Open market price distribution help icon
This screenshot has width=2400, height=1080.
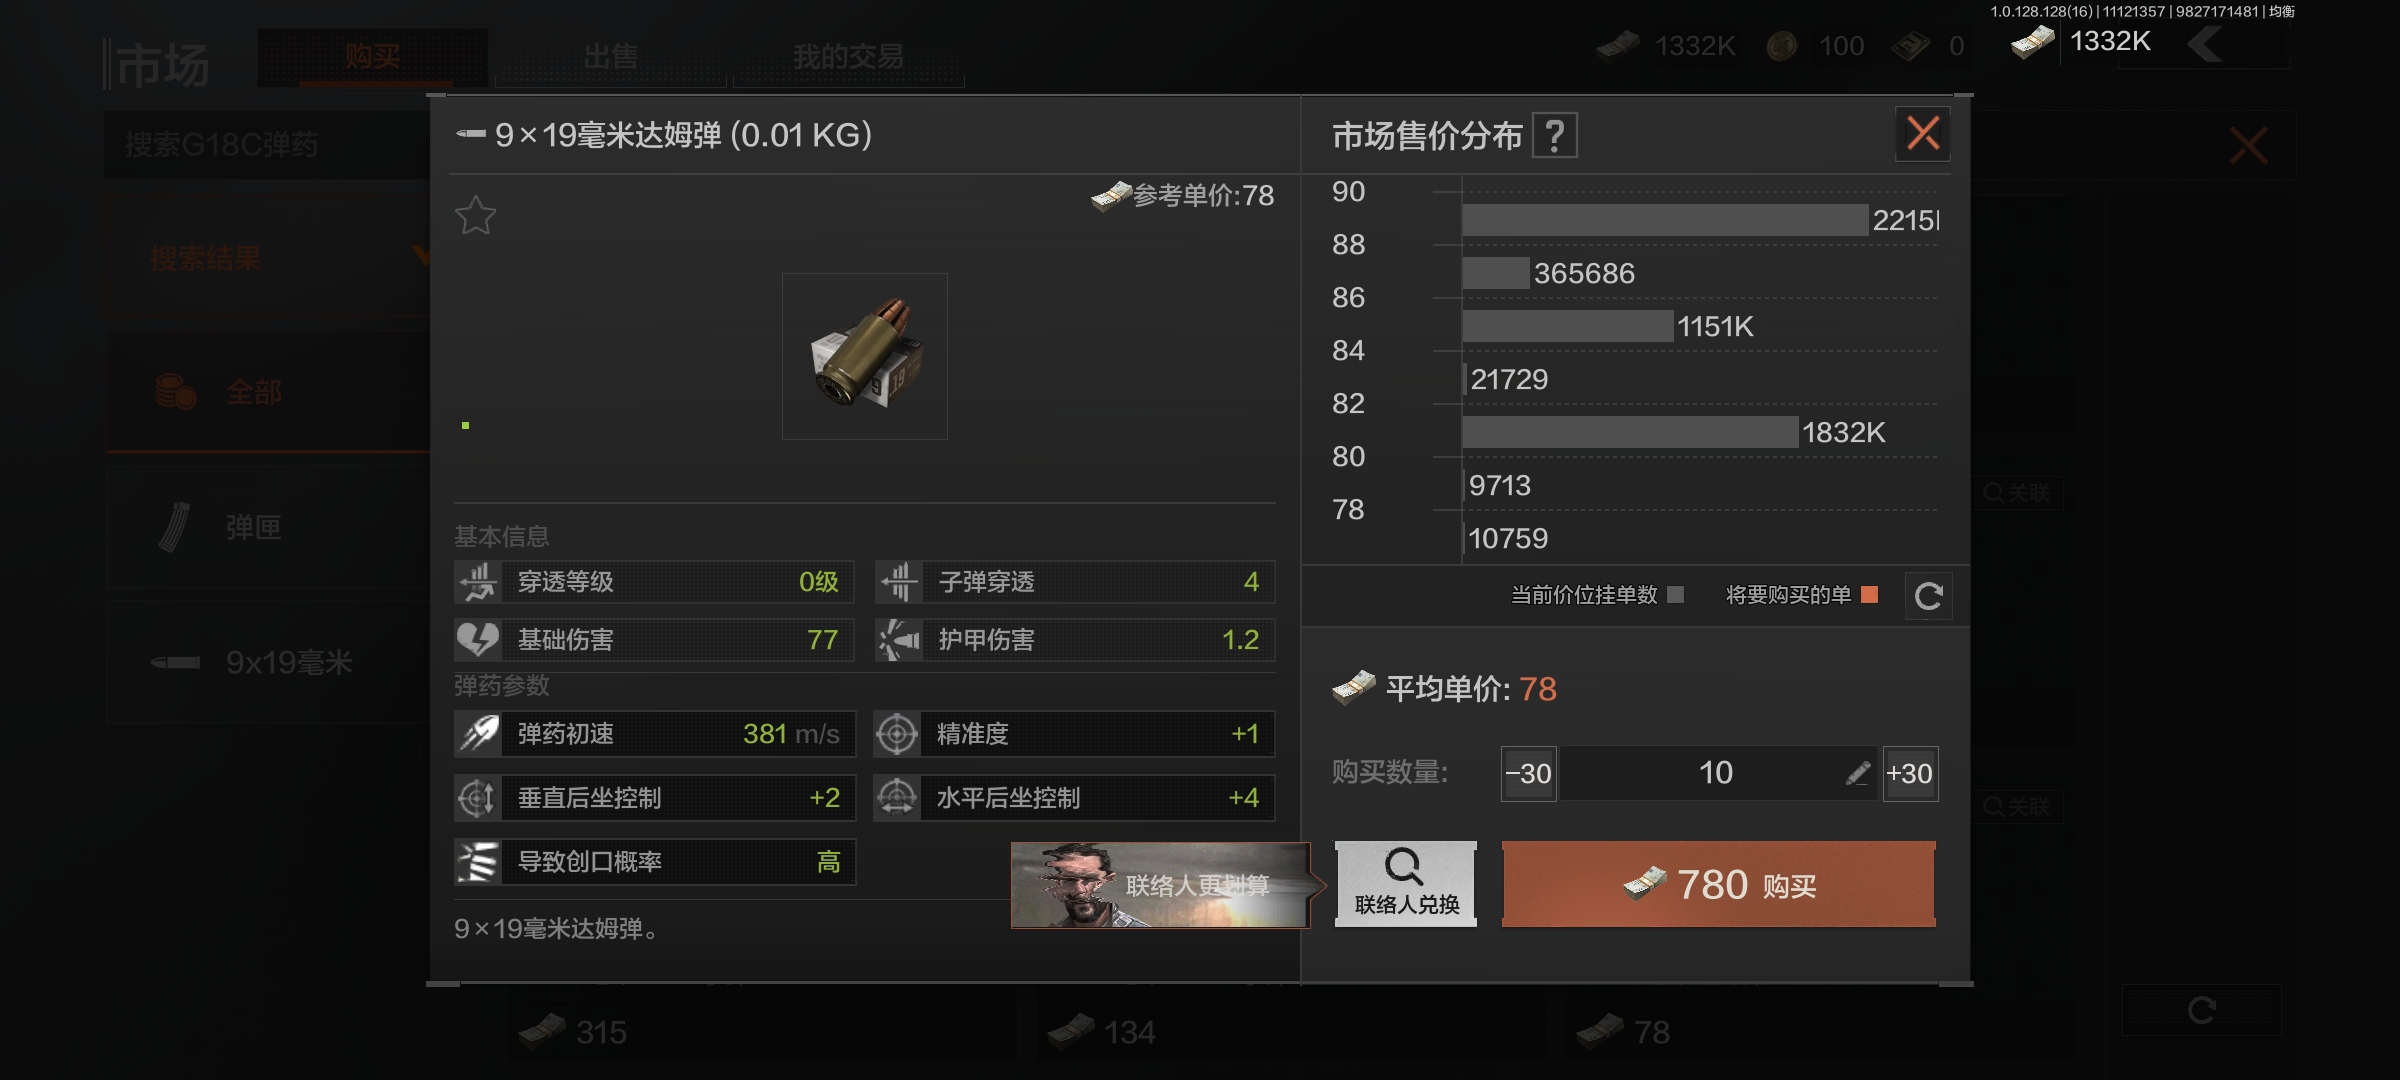tap(1555, 135)
